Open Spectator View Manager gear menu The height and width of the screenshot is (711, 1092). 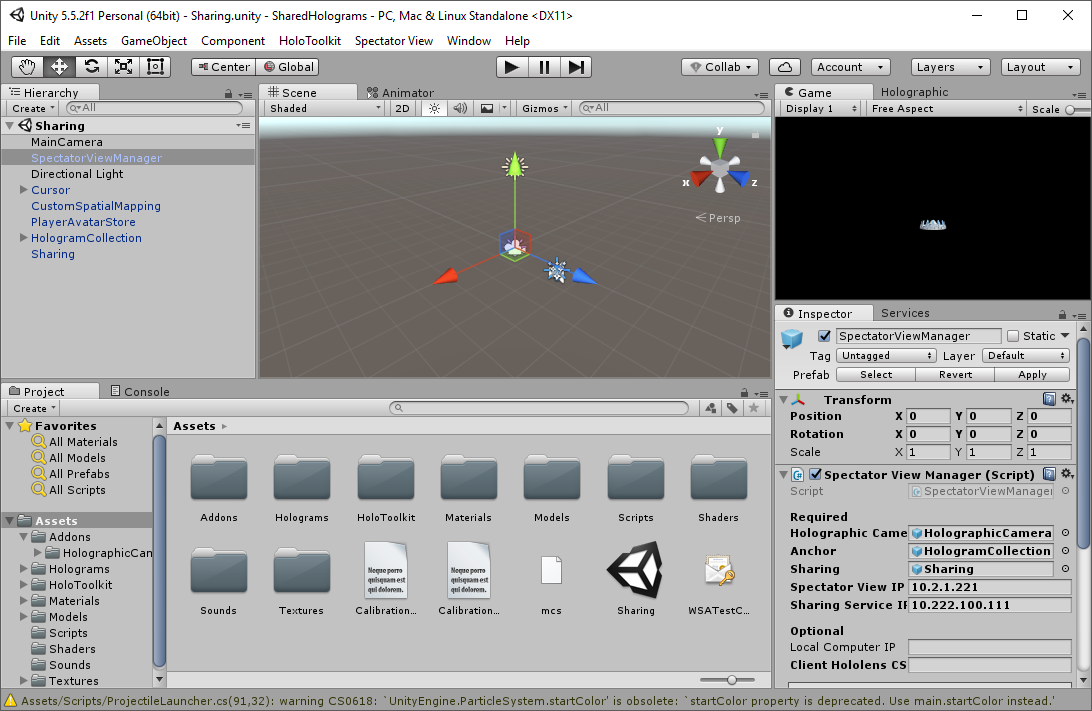[1066, 474]
